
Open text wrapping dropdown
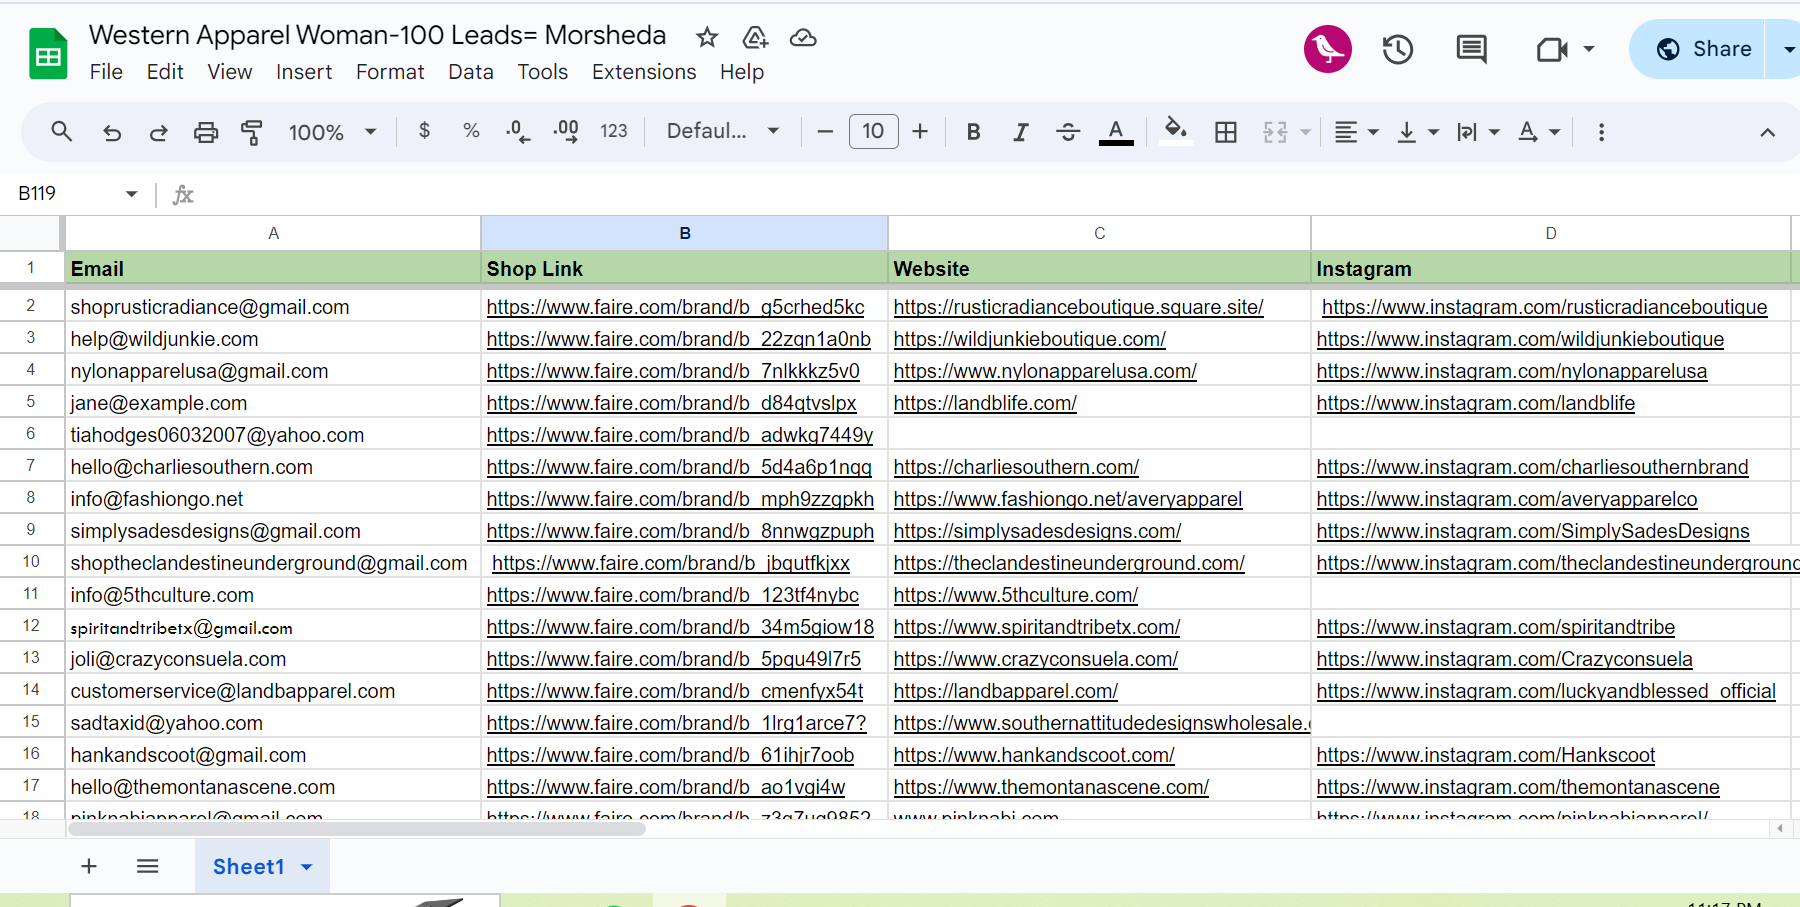[x=1479, y=132]
